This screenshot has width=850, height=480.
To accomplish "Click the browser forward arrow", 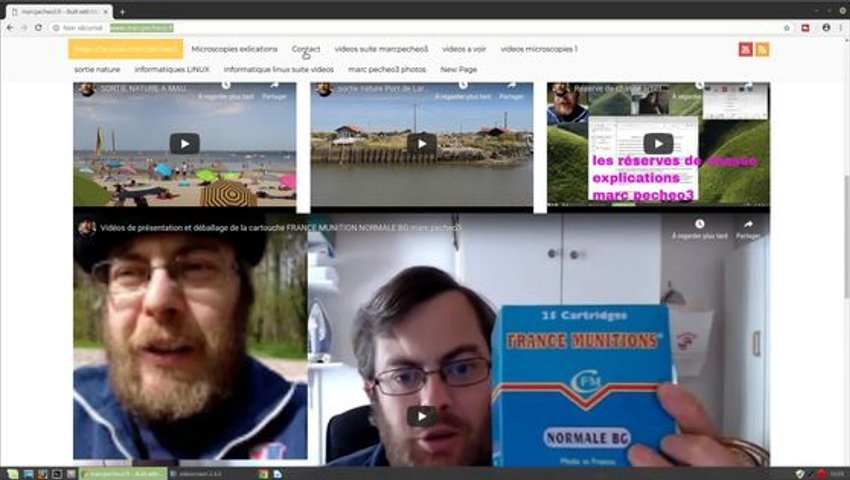I will 24,28.
